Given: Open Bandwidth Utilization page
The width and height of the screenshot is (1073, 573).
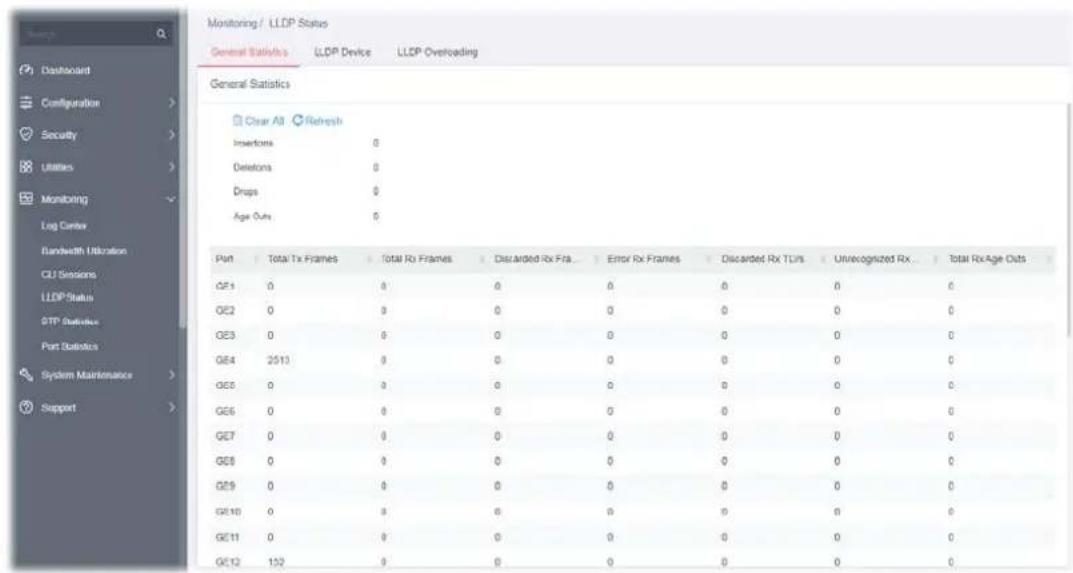Looking at the screenshot, I should [x=83, y=251].
